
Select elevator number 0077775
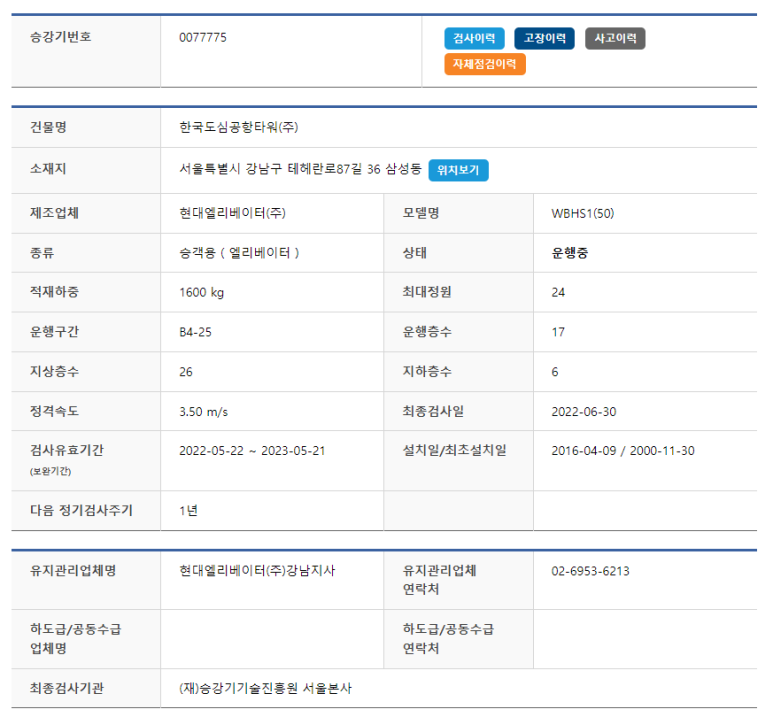[203, 37]
